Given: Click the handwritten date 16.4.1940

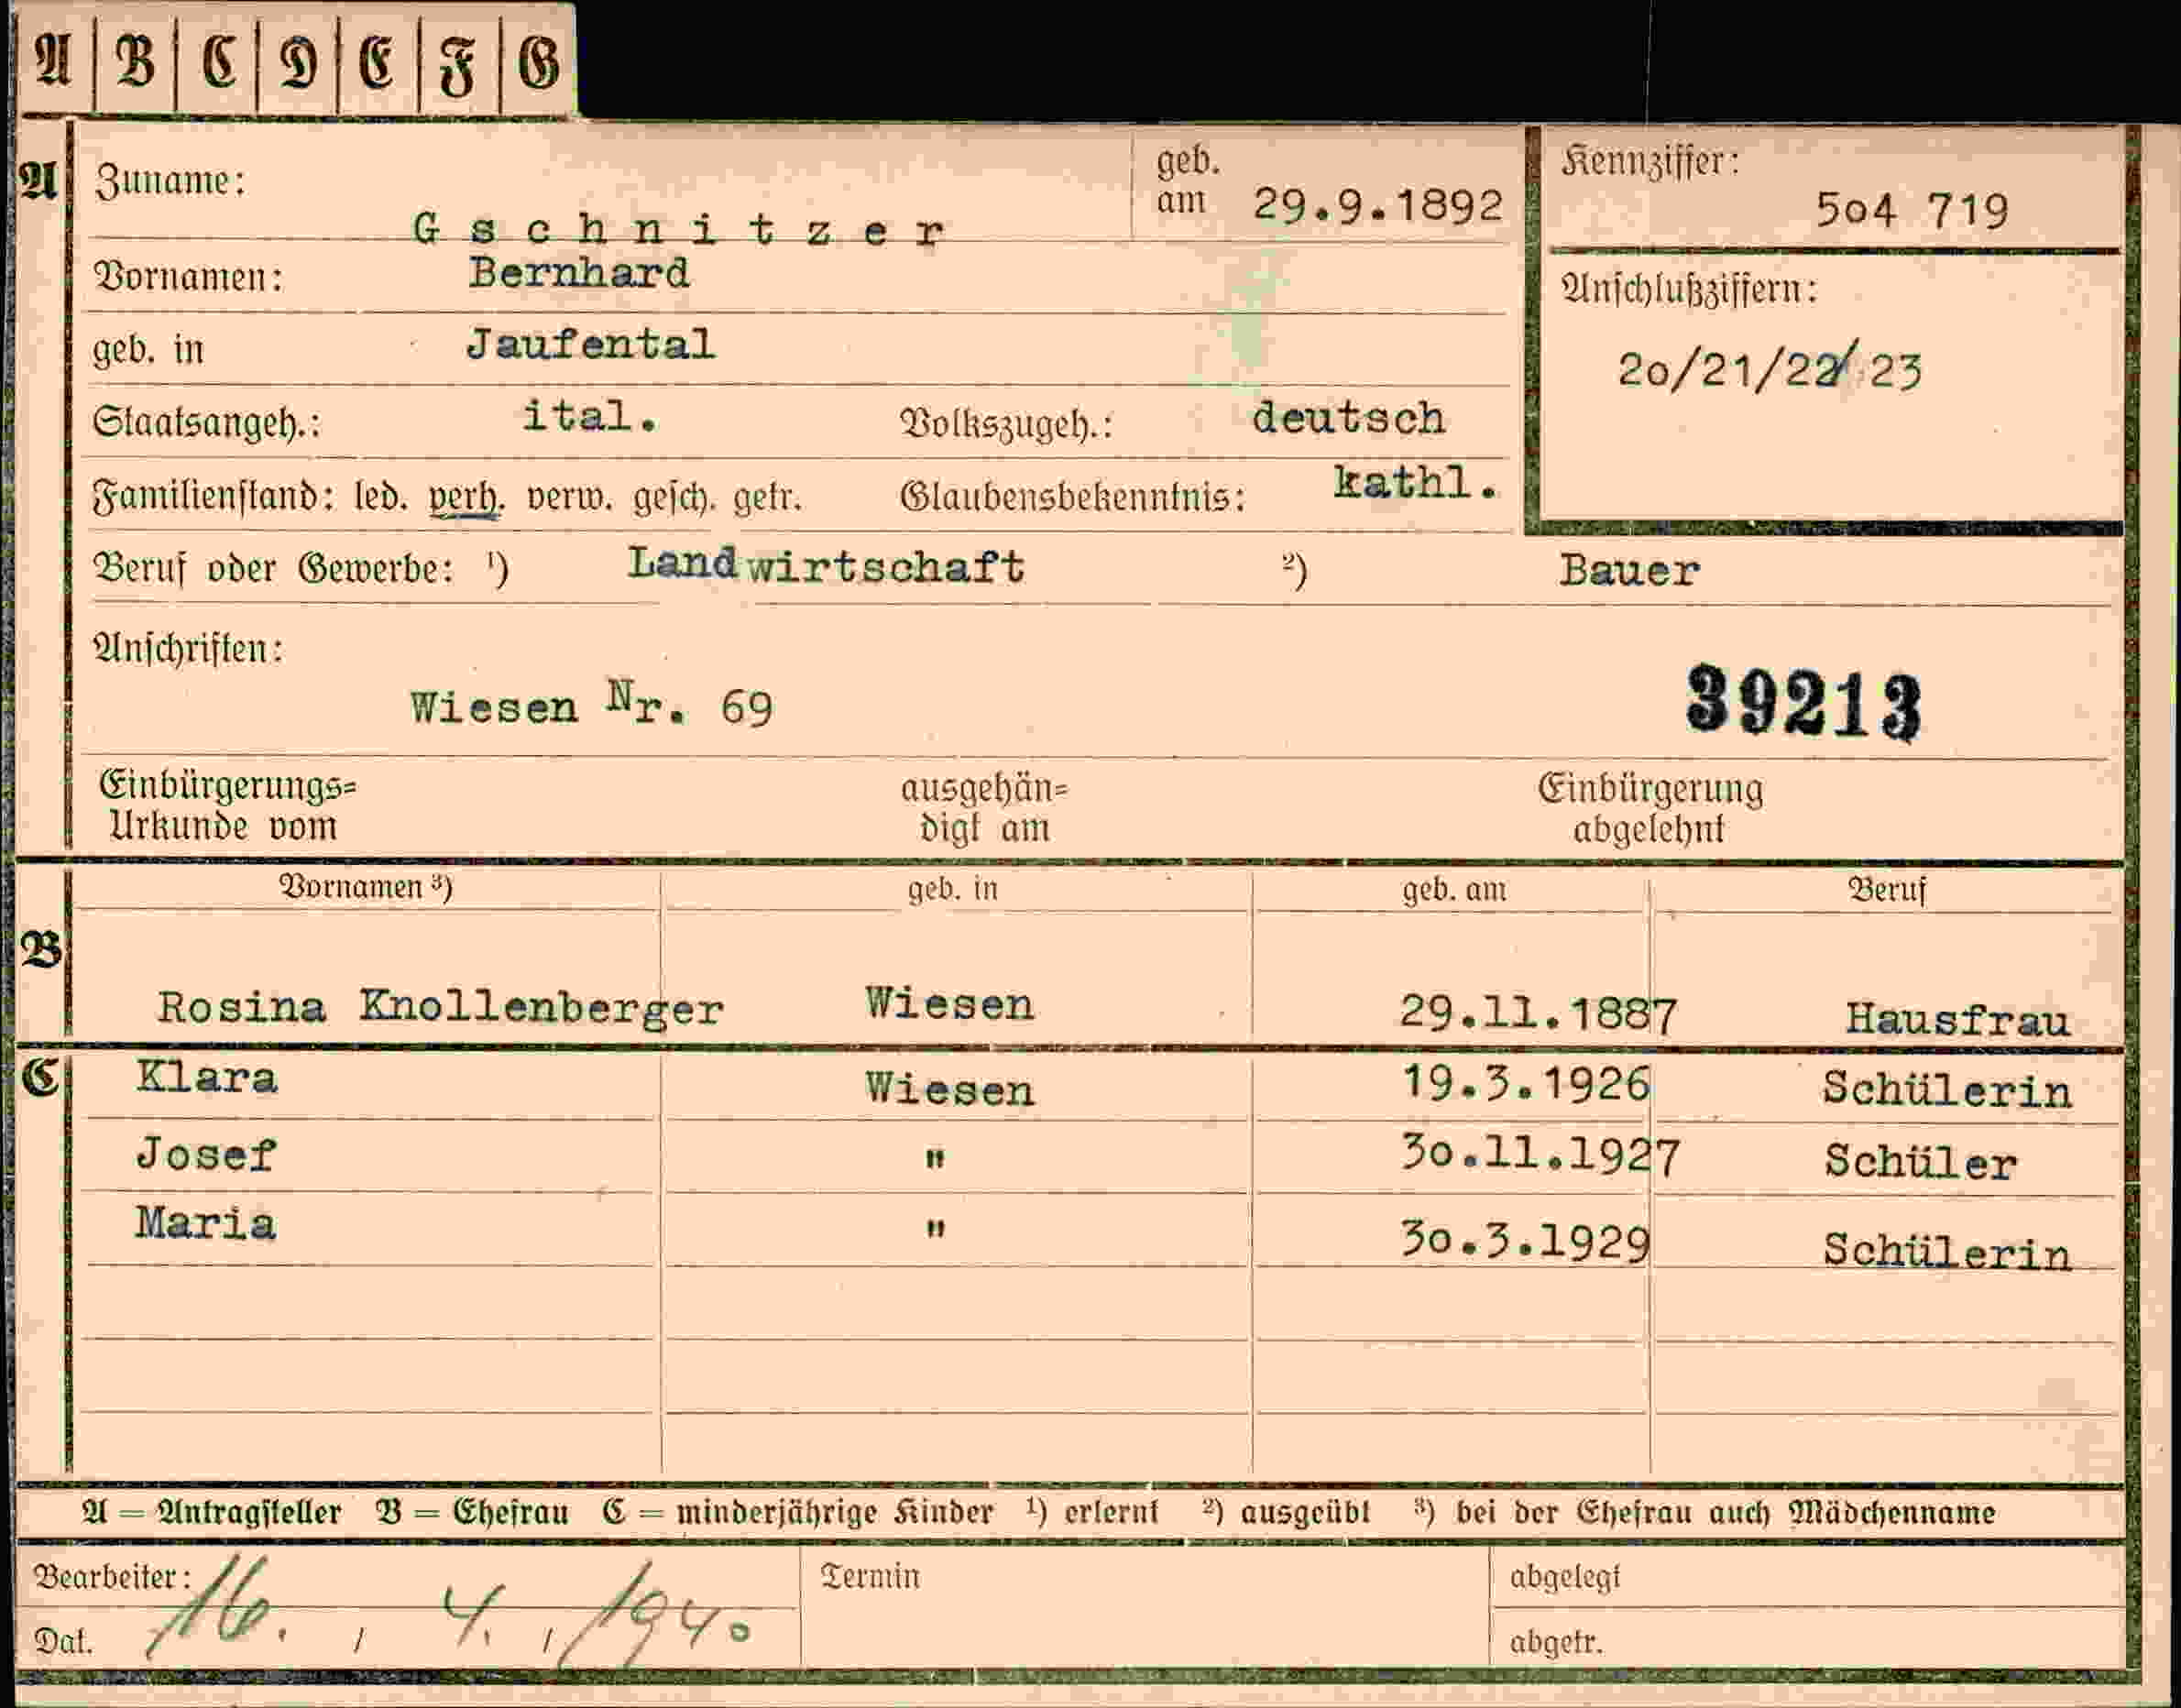Looking at the screenshot, I should click(450, 1612).
